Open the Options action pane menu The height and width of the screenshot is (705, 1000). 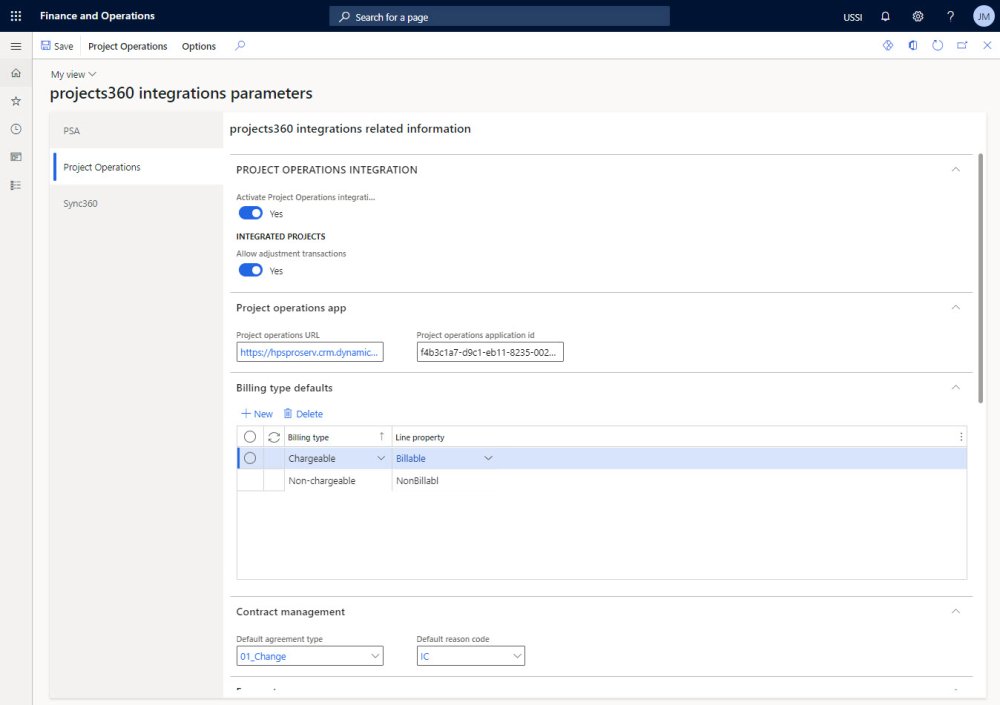(199, 46)
